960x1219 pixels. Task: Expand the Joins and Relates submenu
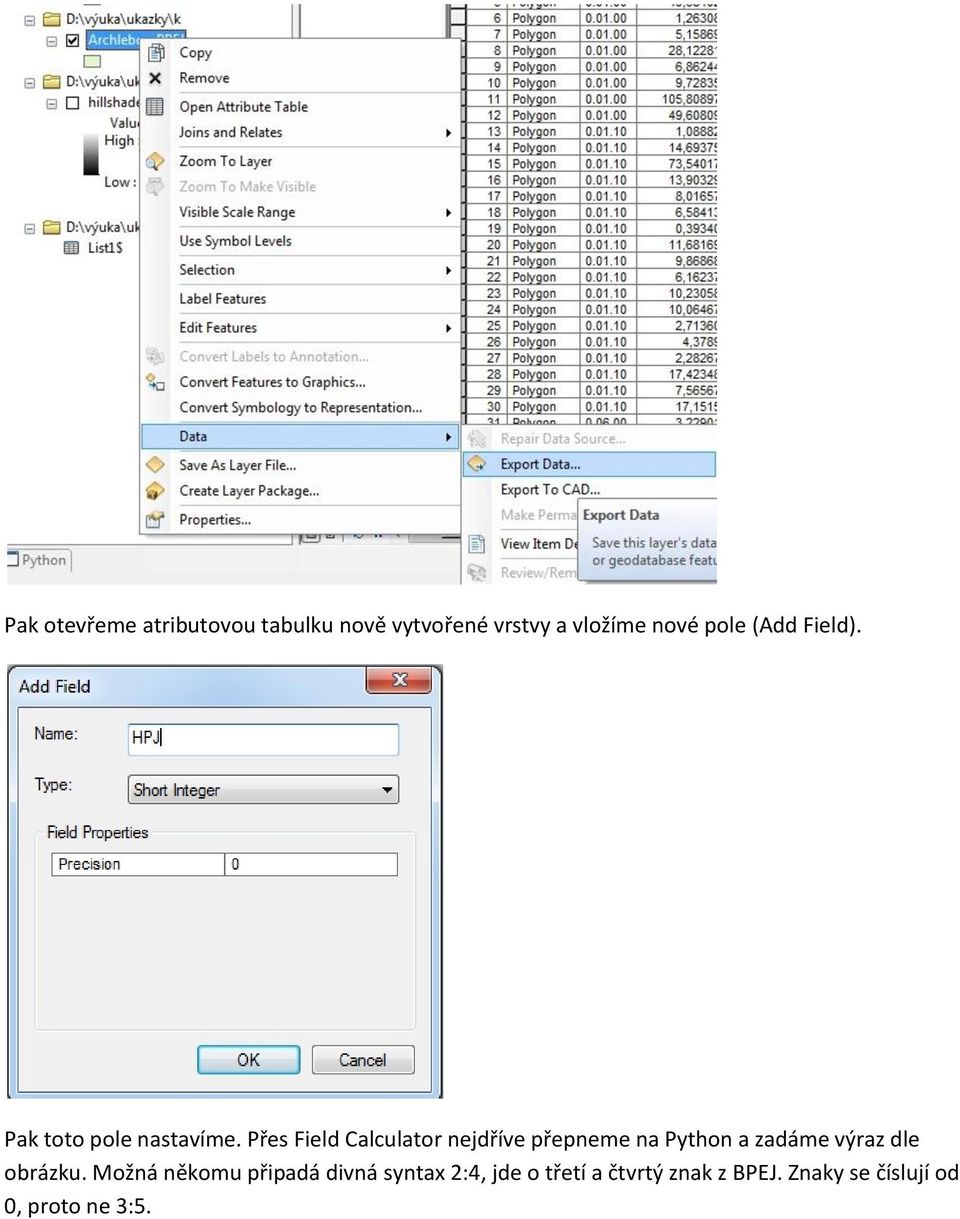point(448,133)
